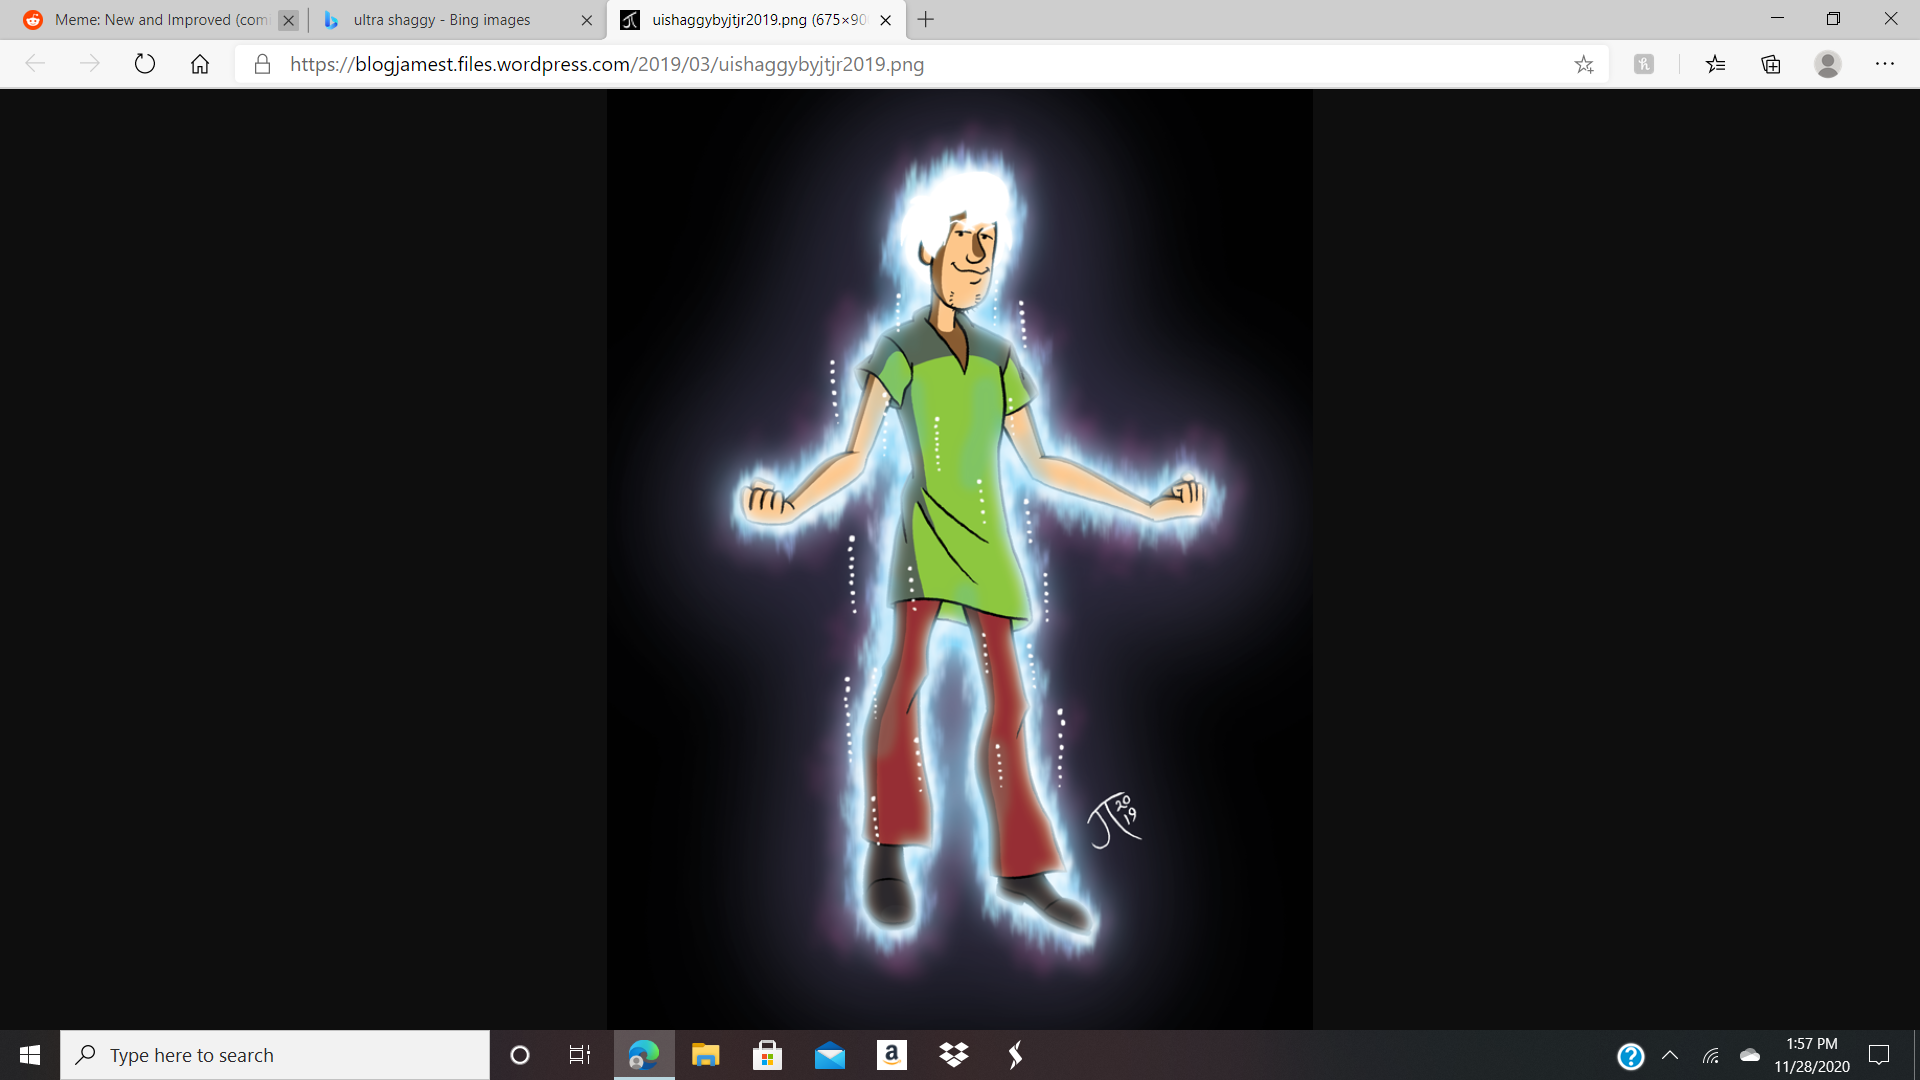This screenshot has height=1080, width=1920.
Task: Click the address bar URL
Action: pyautogui.click(x=607, y=64)
